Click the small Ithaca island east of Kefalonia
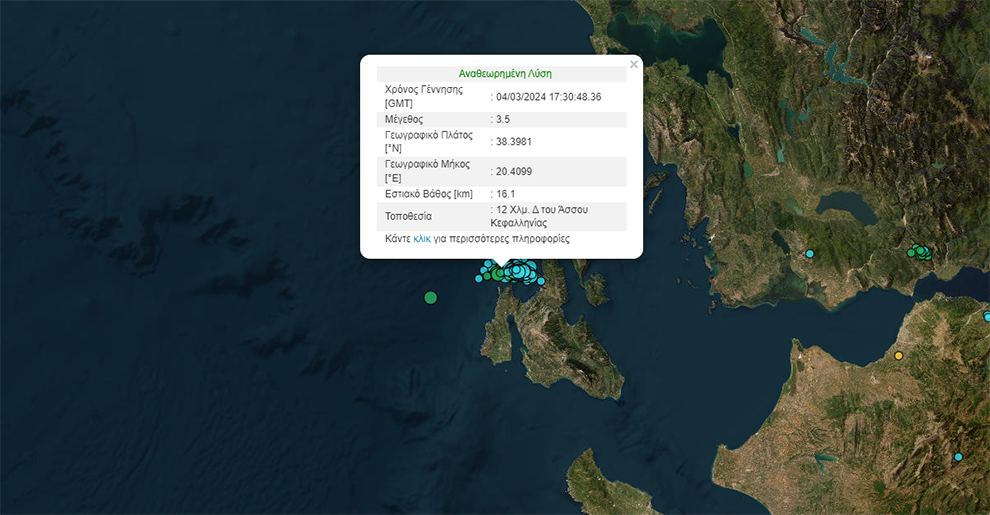Viewport: 990px width, 515px height. click(595, 290)
